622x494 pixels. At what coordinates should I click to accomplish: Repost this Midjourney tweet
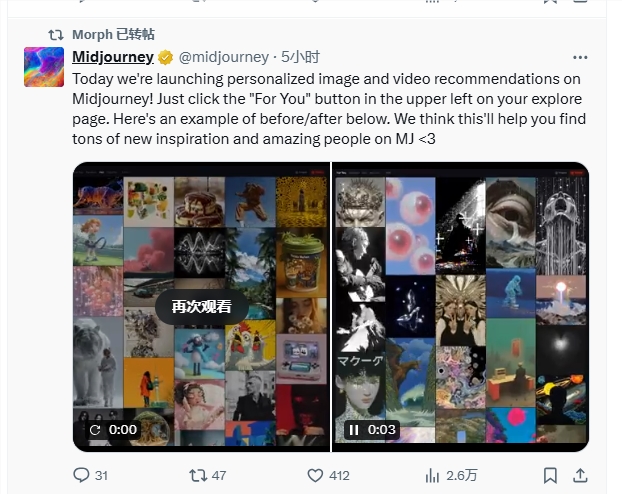pos(197,475)
